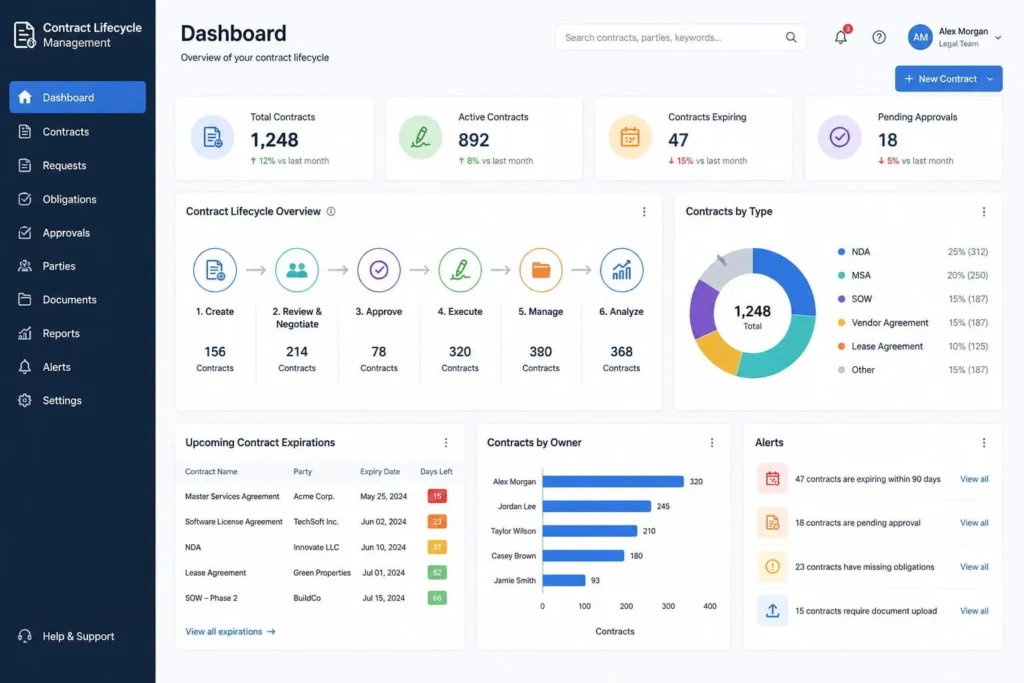Open the Upcoming Contract Expirations overflow menu

click(x=446, y=442)
